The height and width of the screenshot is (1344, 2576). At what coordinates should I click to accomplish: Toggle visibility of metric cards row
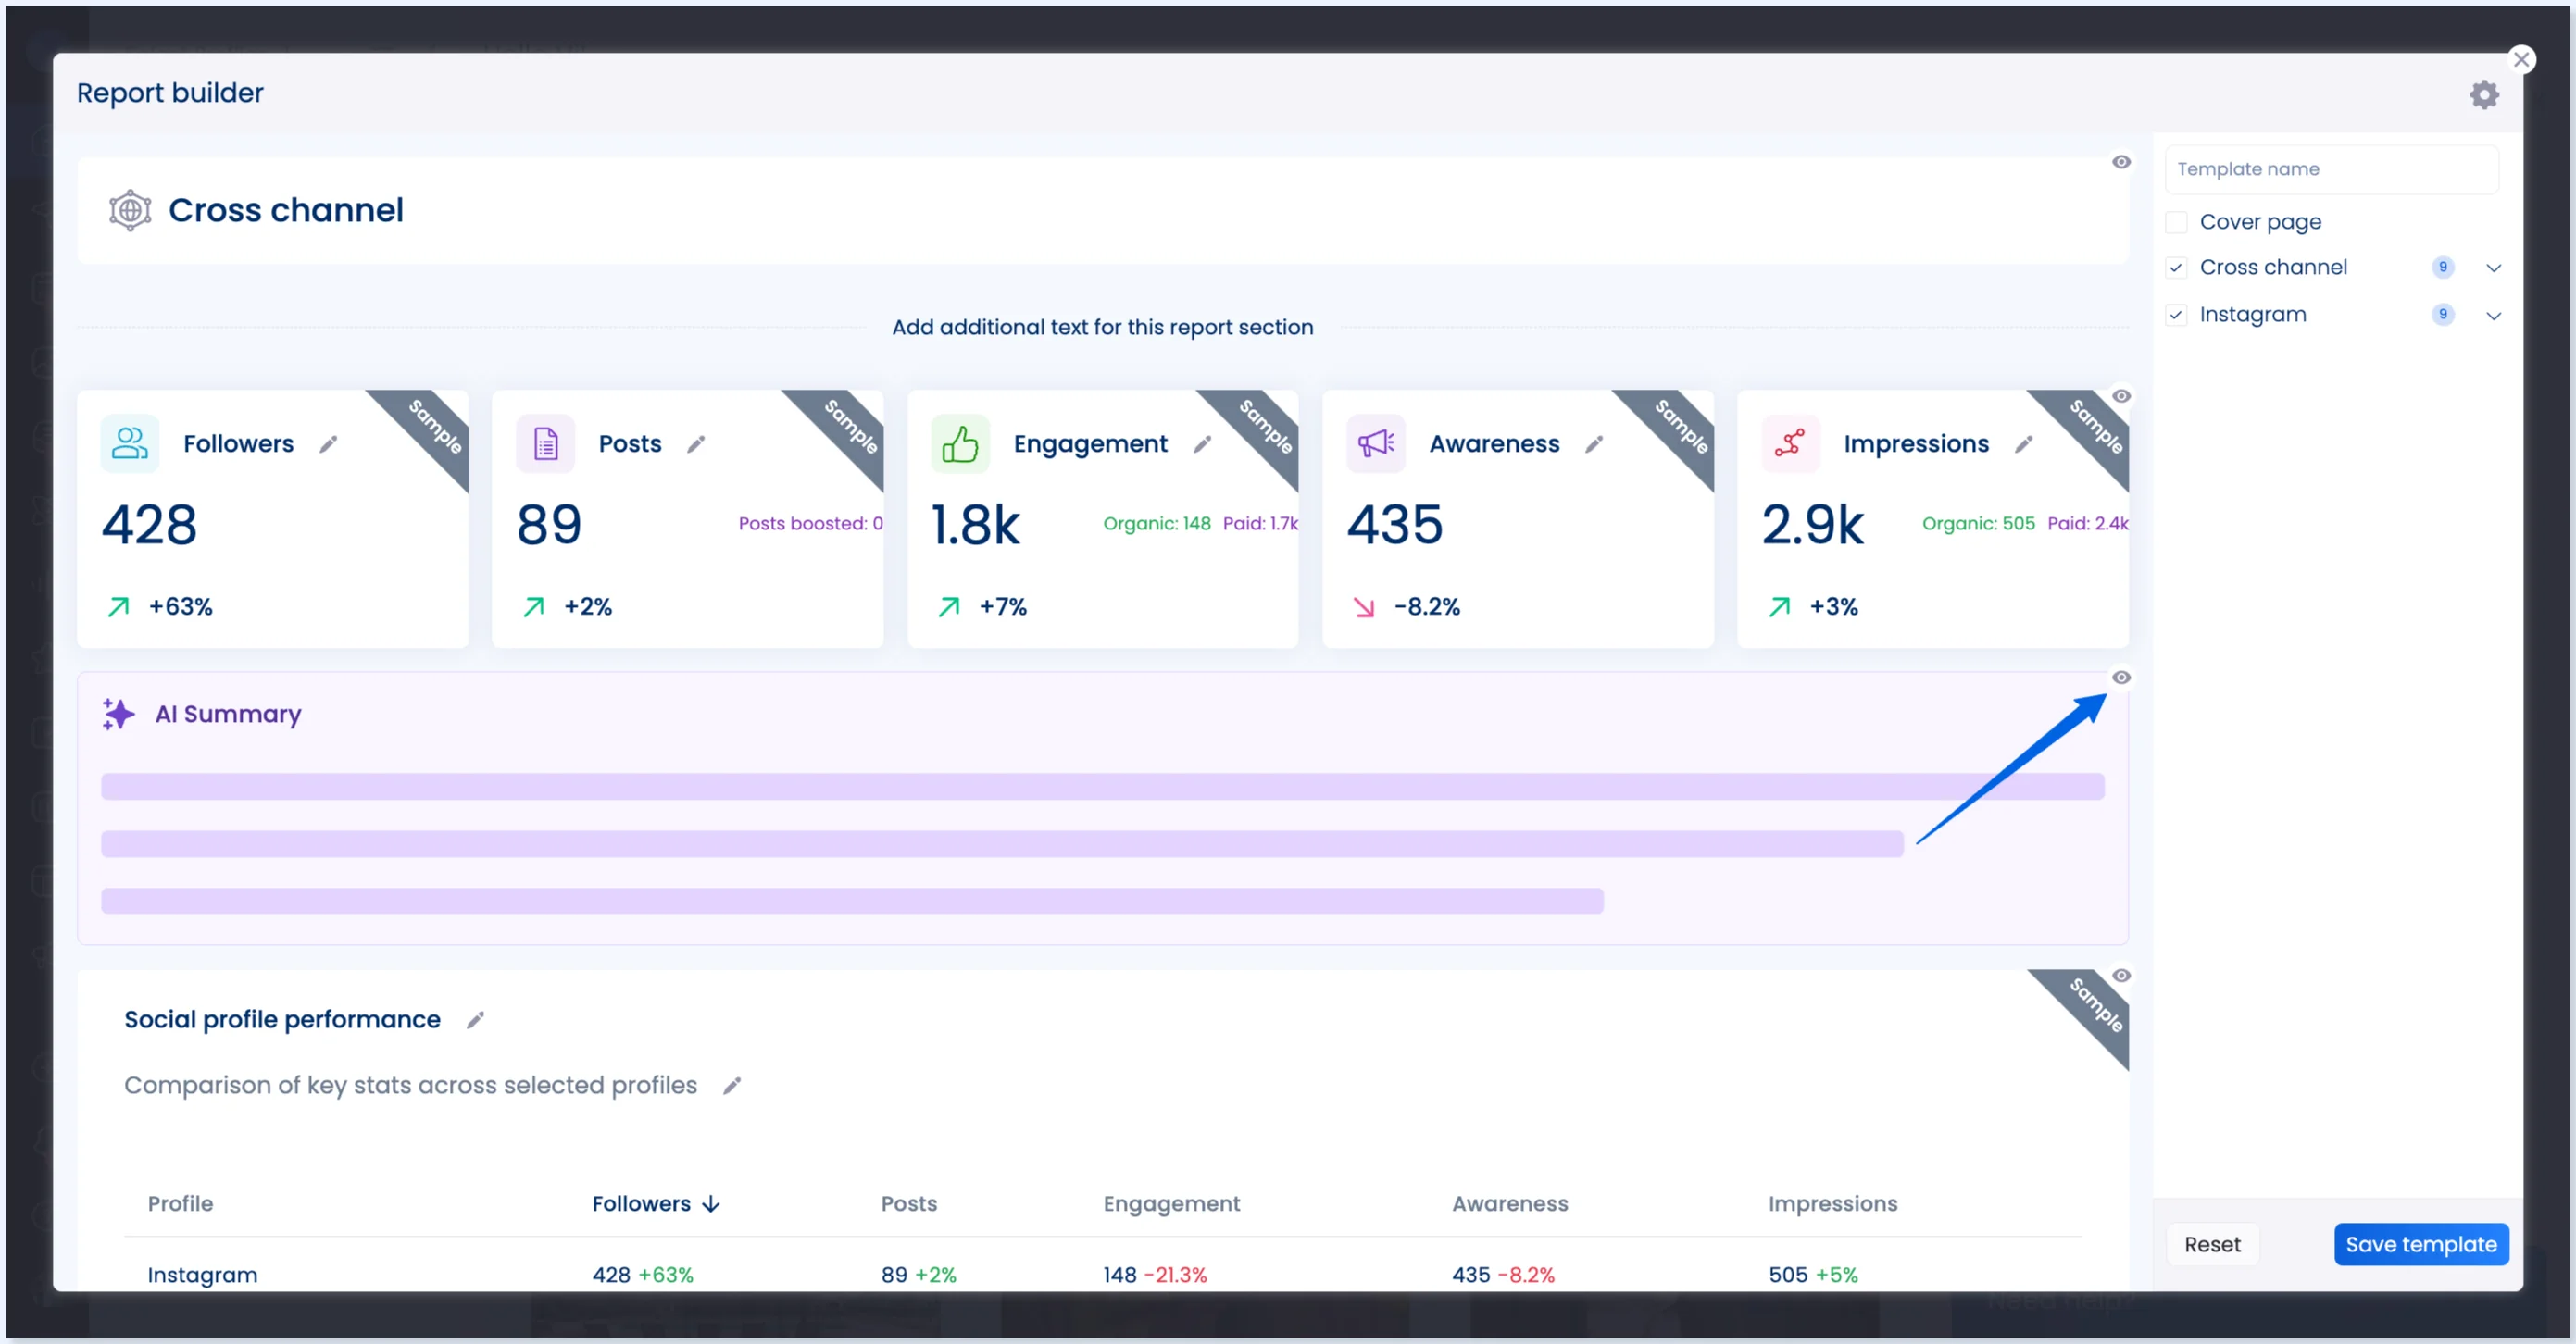click(x=2121, y=396)
